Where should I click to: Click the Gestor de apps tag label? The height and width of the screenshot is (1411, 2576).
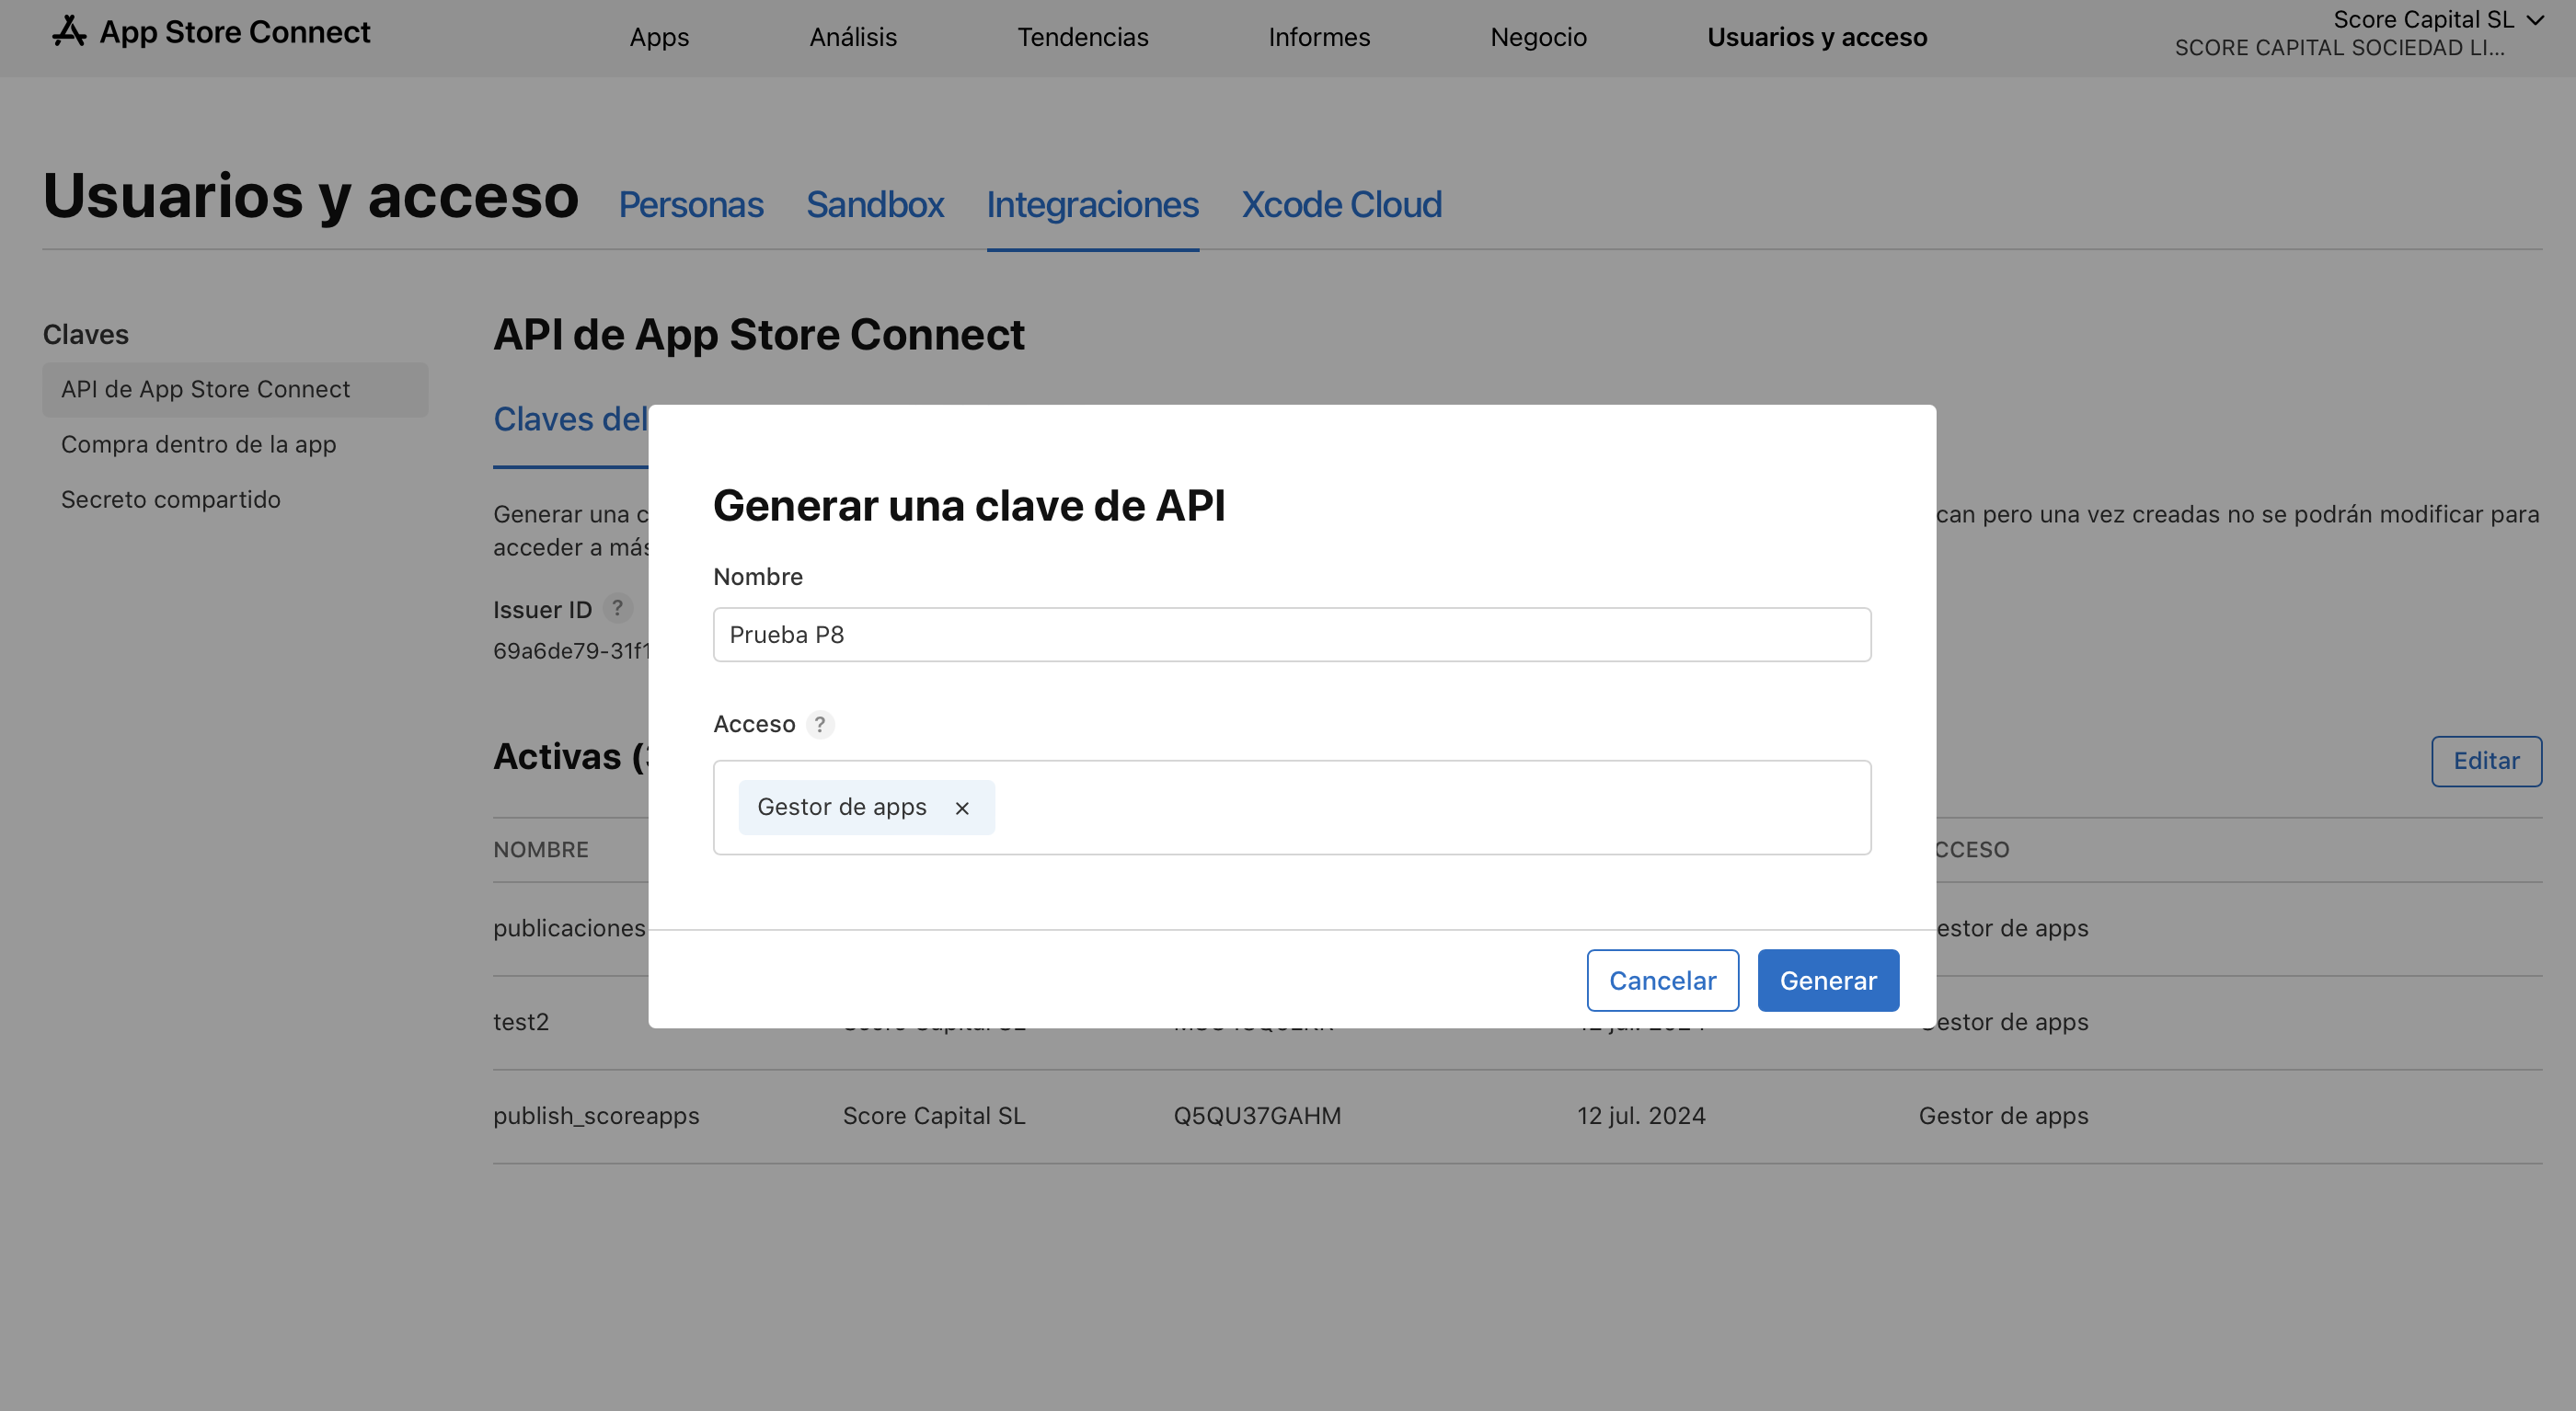pos(842,807)
